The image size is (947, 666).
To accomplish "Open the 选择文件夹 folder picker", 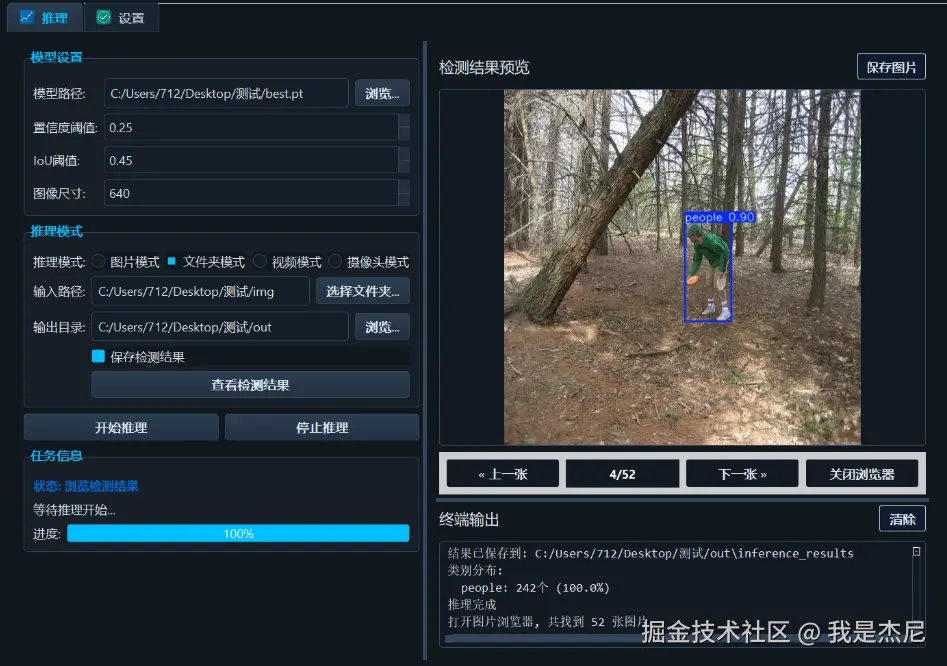I will point(362,291).
